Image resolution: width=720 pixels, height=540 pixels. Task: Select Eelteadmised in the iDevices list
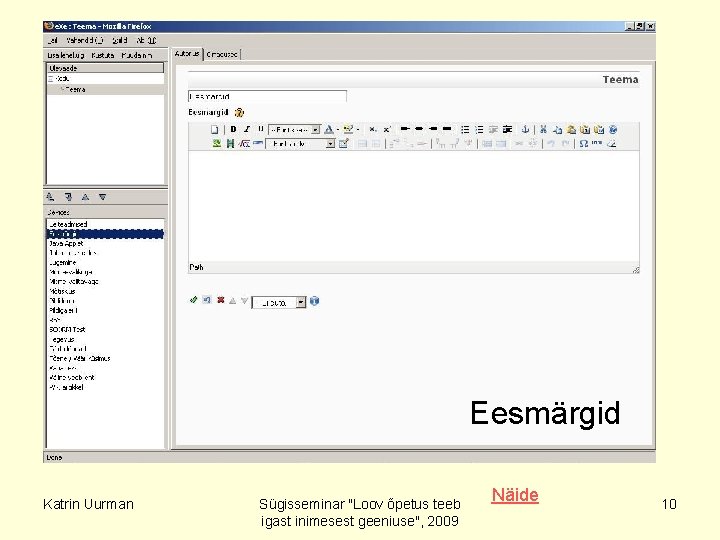click(x=105, y=224)
